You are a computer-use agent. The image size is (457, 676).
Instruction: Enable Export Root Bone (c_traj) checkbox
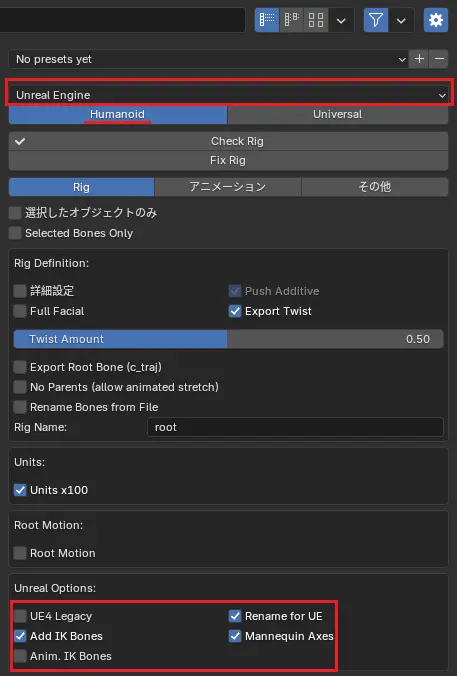pyautogui.click(x=20, y=367)
